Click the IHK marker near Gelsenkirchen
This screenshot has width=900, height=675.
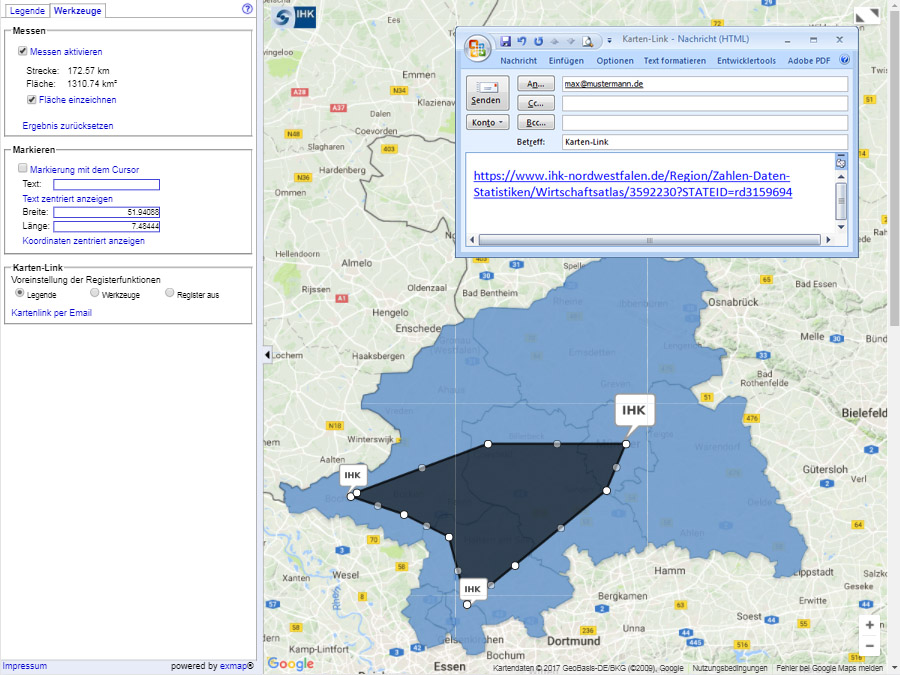point(472,589)
